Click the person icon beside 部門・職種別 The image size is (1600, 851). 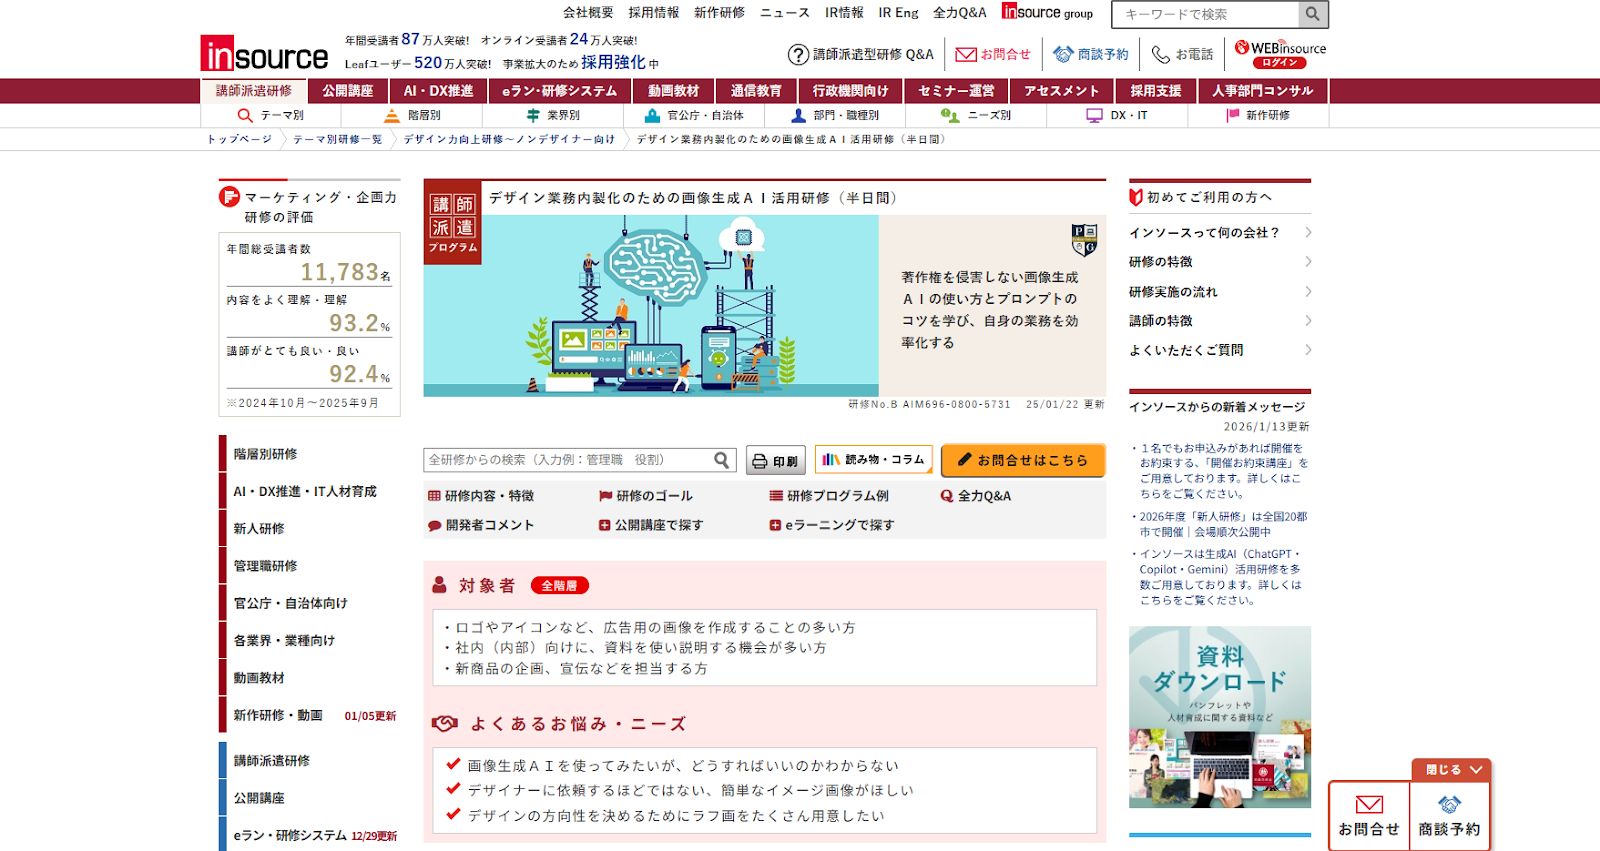[798, 116]
